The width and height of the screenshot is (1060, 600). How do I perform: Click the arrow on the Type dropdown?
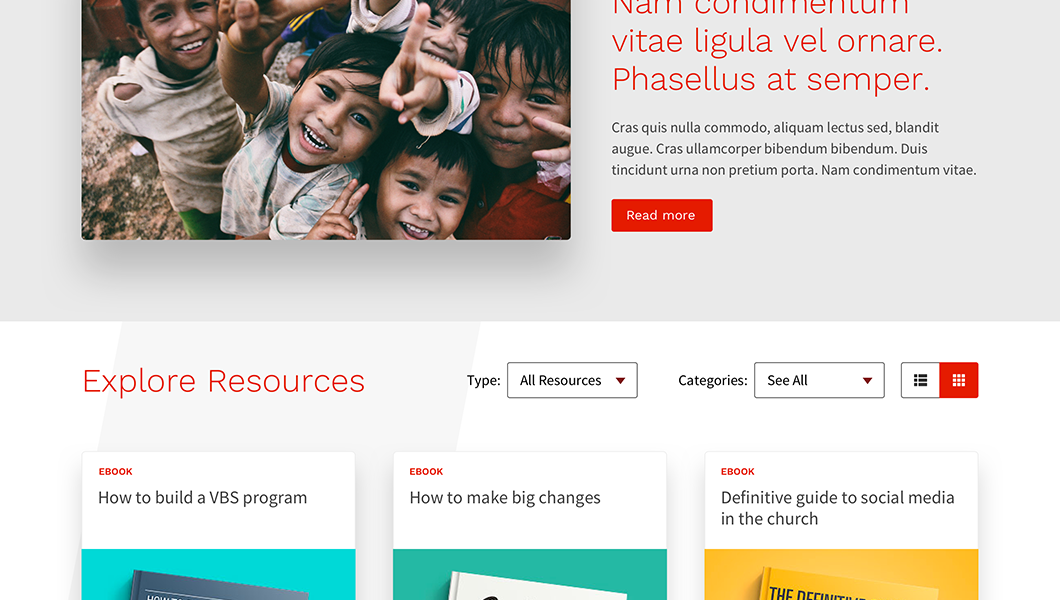tap(620, 381)
